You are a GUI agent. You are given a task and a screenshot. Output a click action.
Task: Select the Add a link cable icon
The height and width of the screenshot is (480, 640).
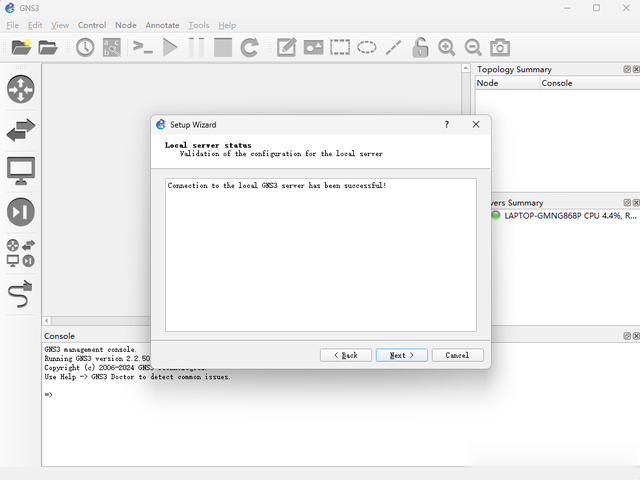pyautogui.click(x=20, y=294)
